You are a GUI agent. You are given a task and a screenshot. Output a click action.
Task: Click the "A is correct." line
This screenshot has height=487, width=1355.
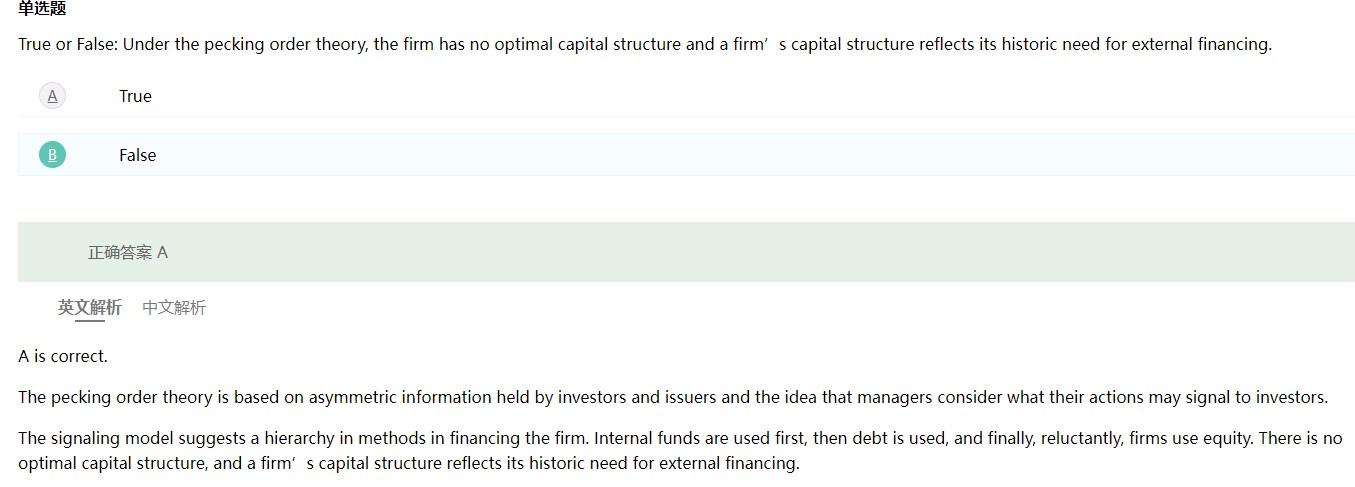[63, 356]
